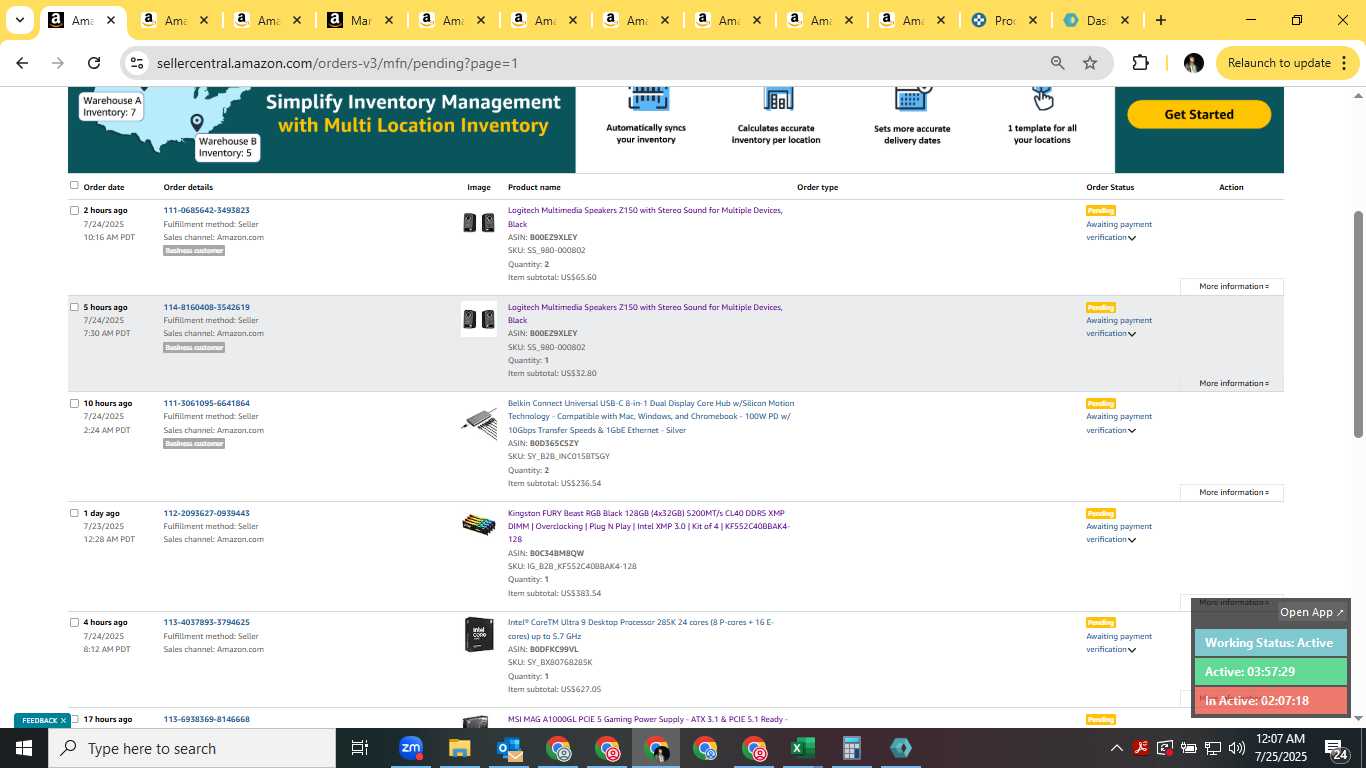Open Belkin Connect Universal USB-C hub link
Image resolution: width=1366 pixels, height=768 pixels.
pyautogui.click(x=651, y=416)
